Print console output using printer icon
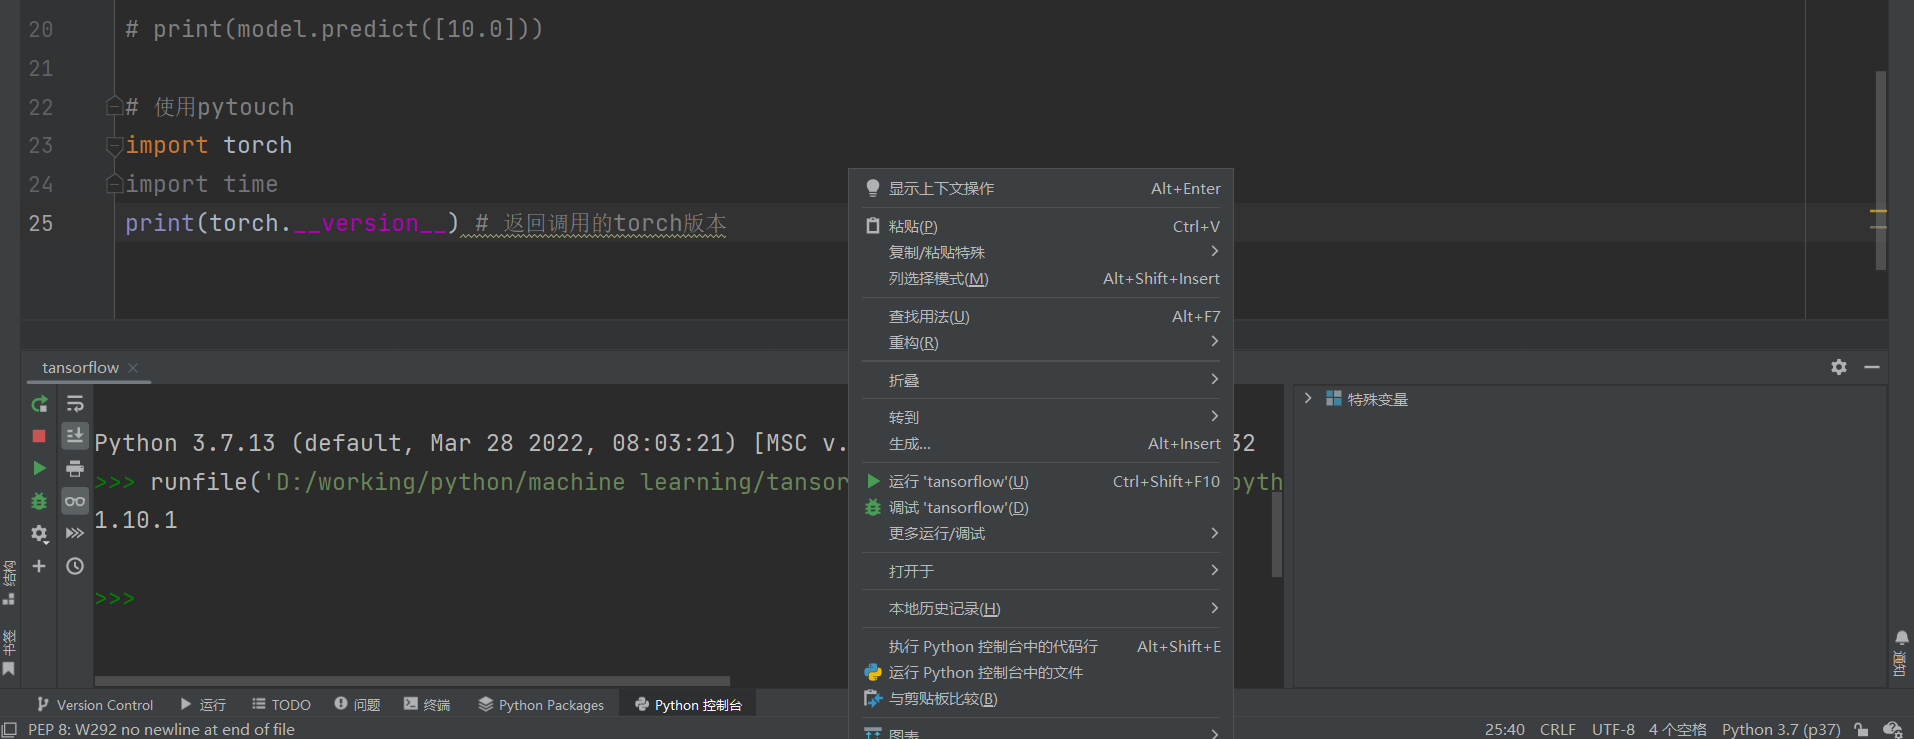 point(75,468)
